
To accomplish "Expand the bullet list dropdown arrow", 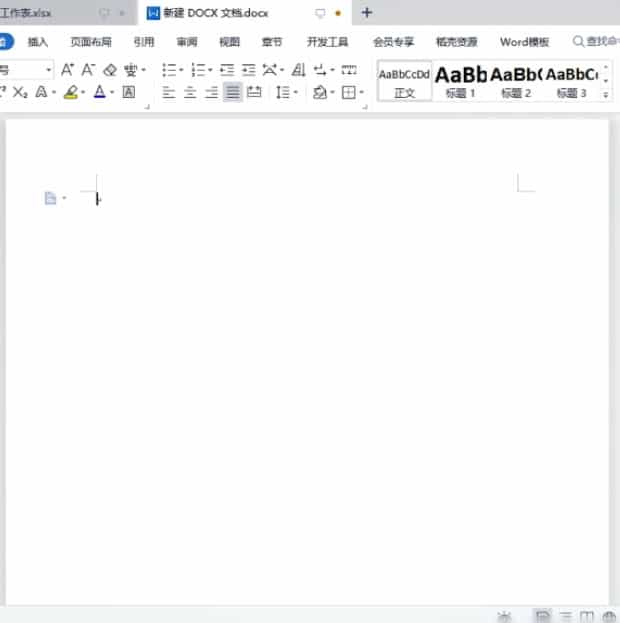I will click(181, 70).
